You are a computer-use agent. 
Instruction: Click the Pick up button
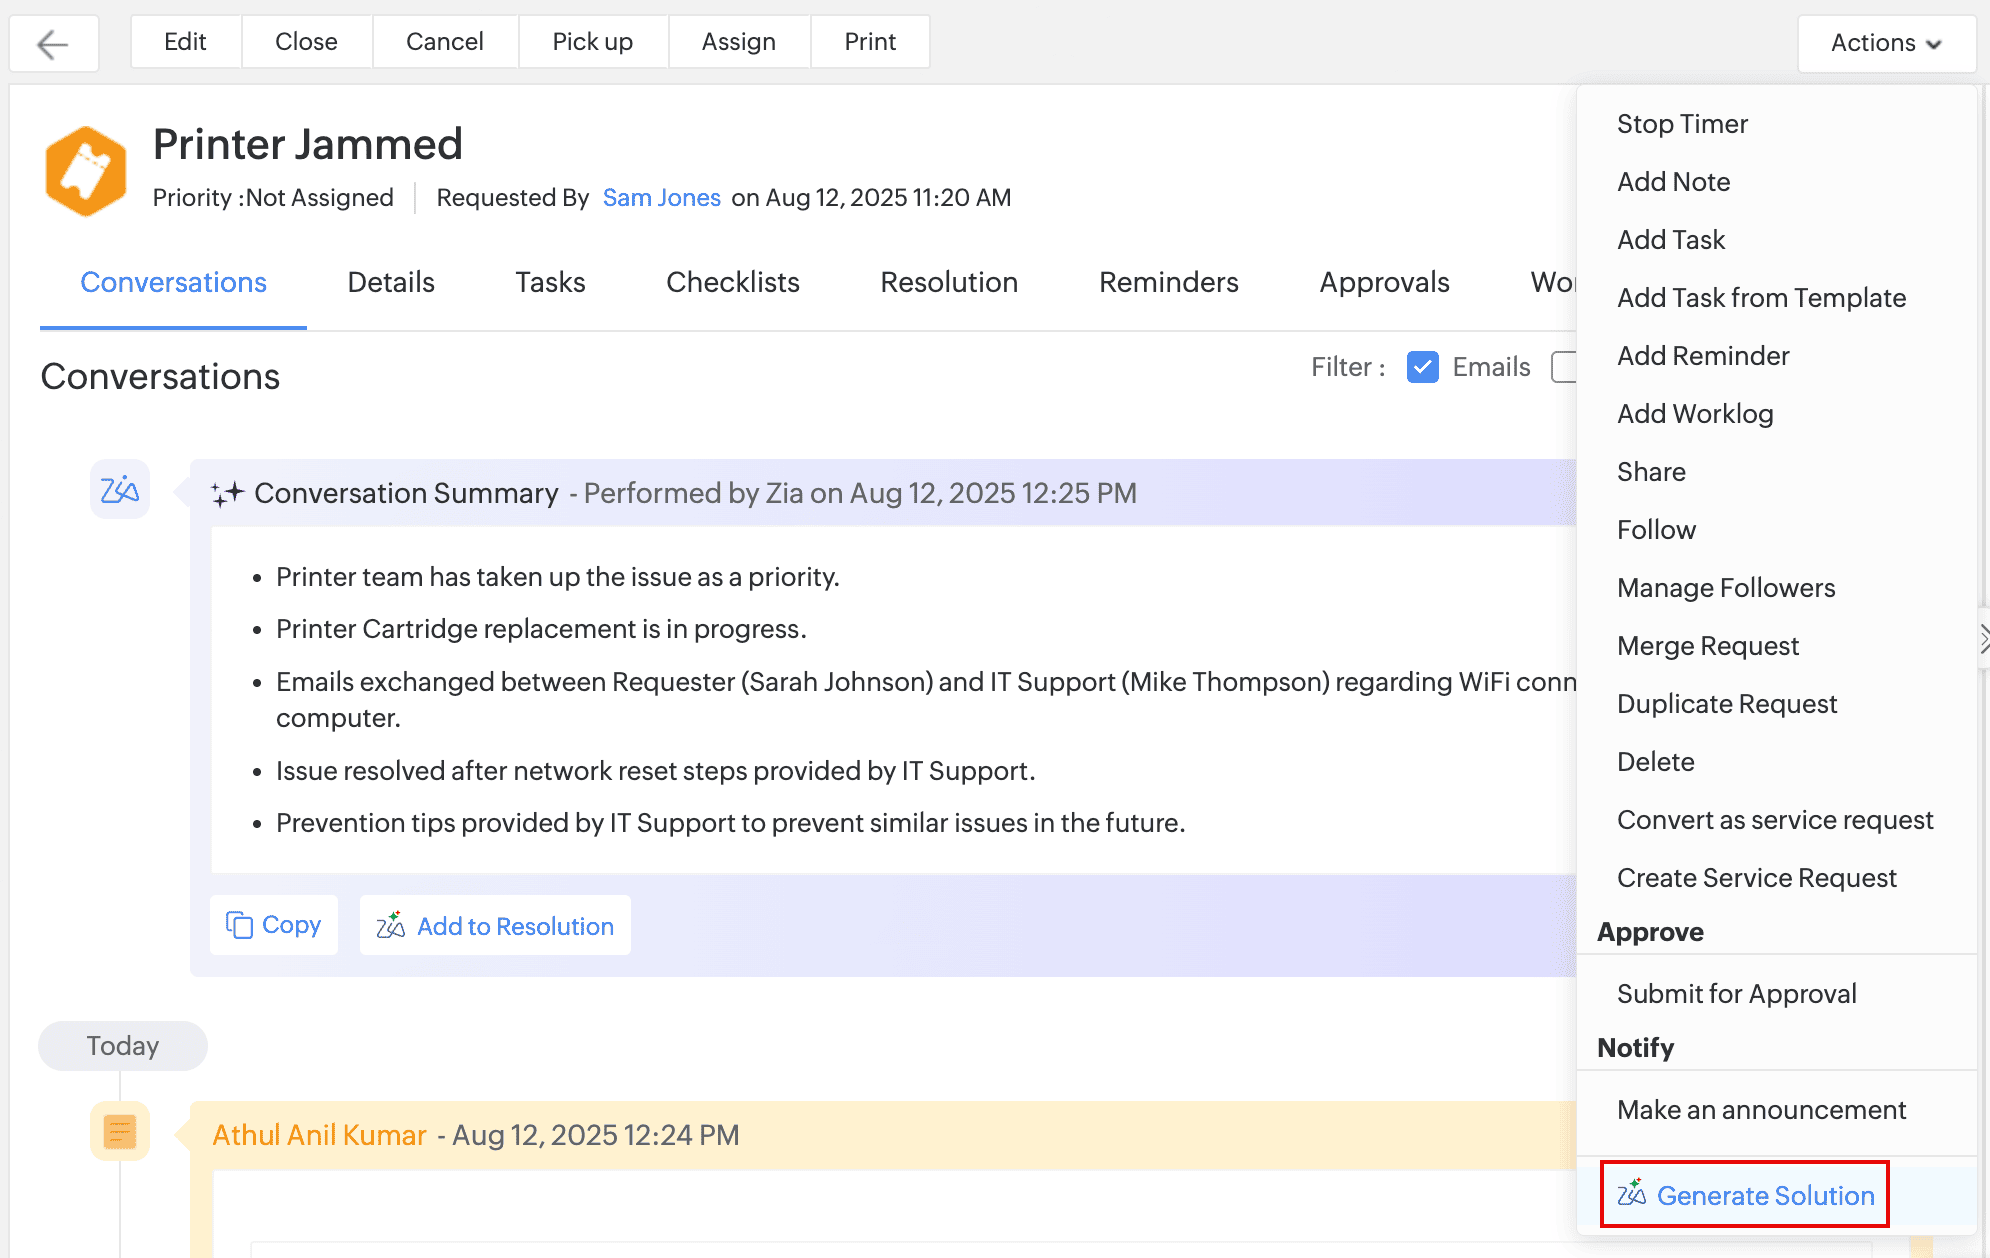[x=592, y=41]
